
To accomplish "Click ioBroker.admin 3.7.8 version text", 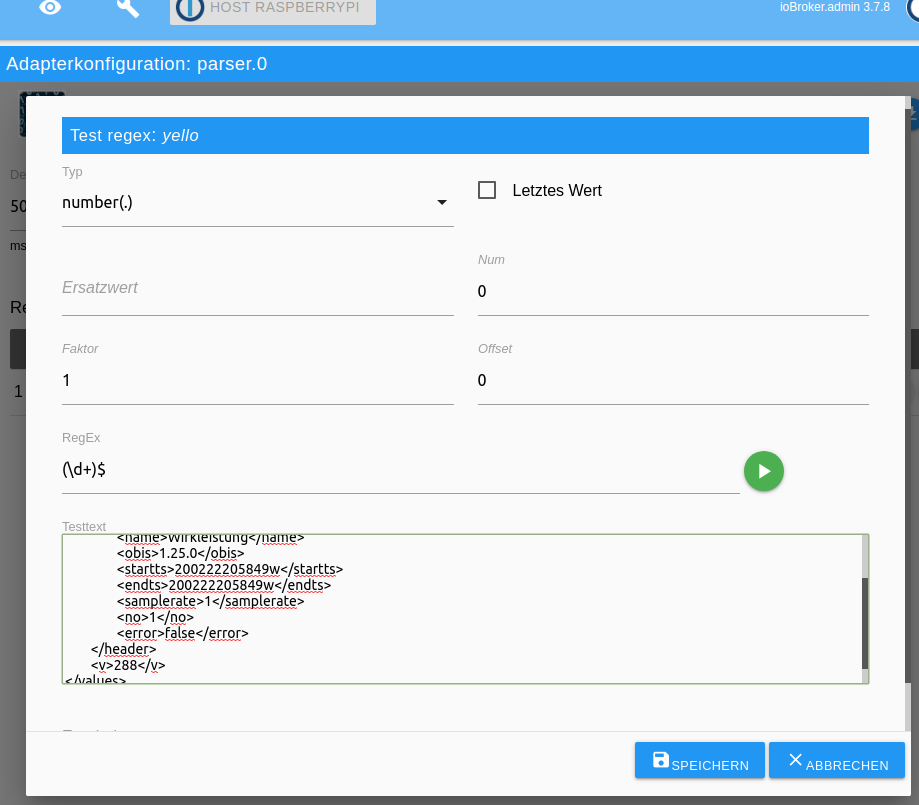I will (835, 7).
